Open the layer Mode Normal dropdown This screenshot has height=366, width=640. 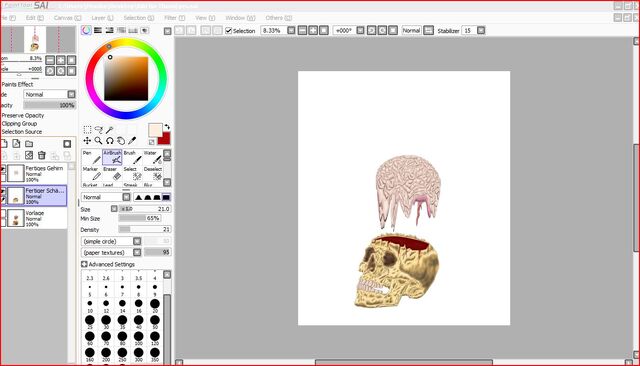point(71,94)
